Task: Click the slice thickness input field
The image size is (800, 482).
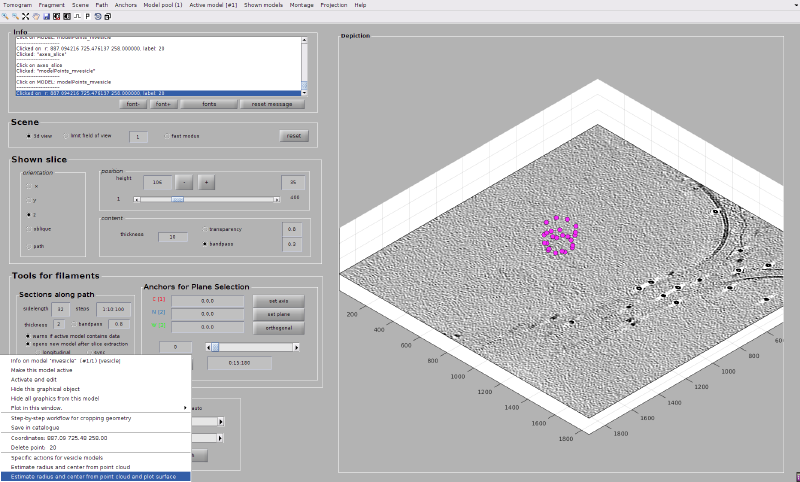Action: tap(173, 237)
